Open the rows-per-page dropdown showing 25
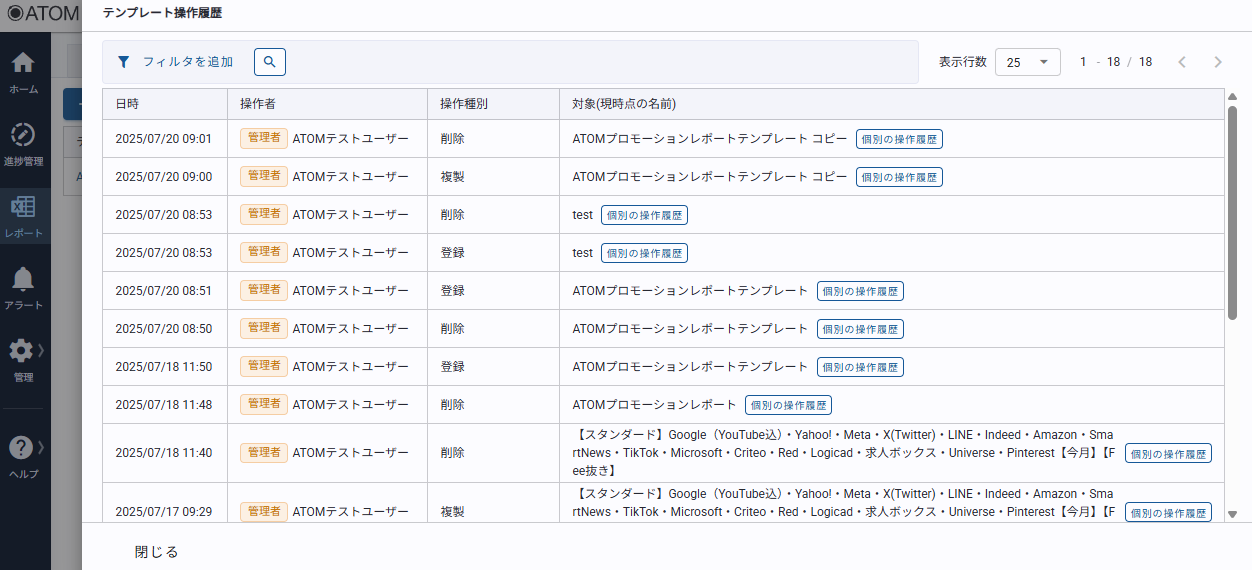This screenshot has height=570, width=1252. tap(1027, 62)
